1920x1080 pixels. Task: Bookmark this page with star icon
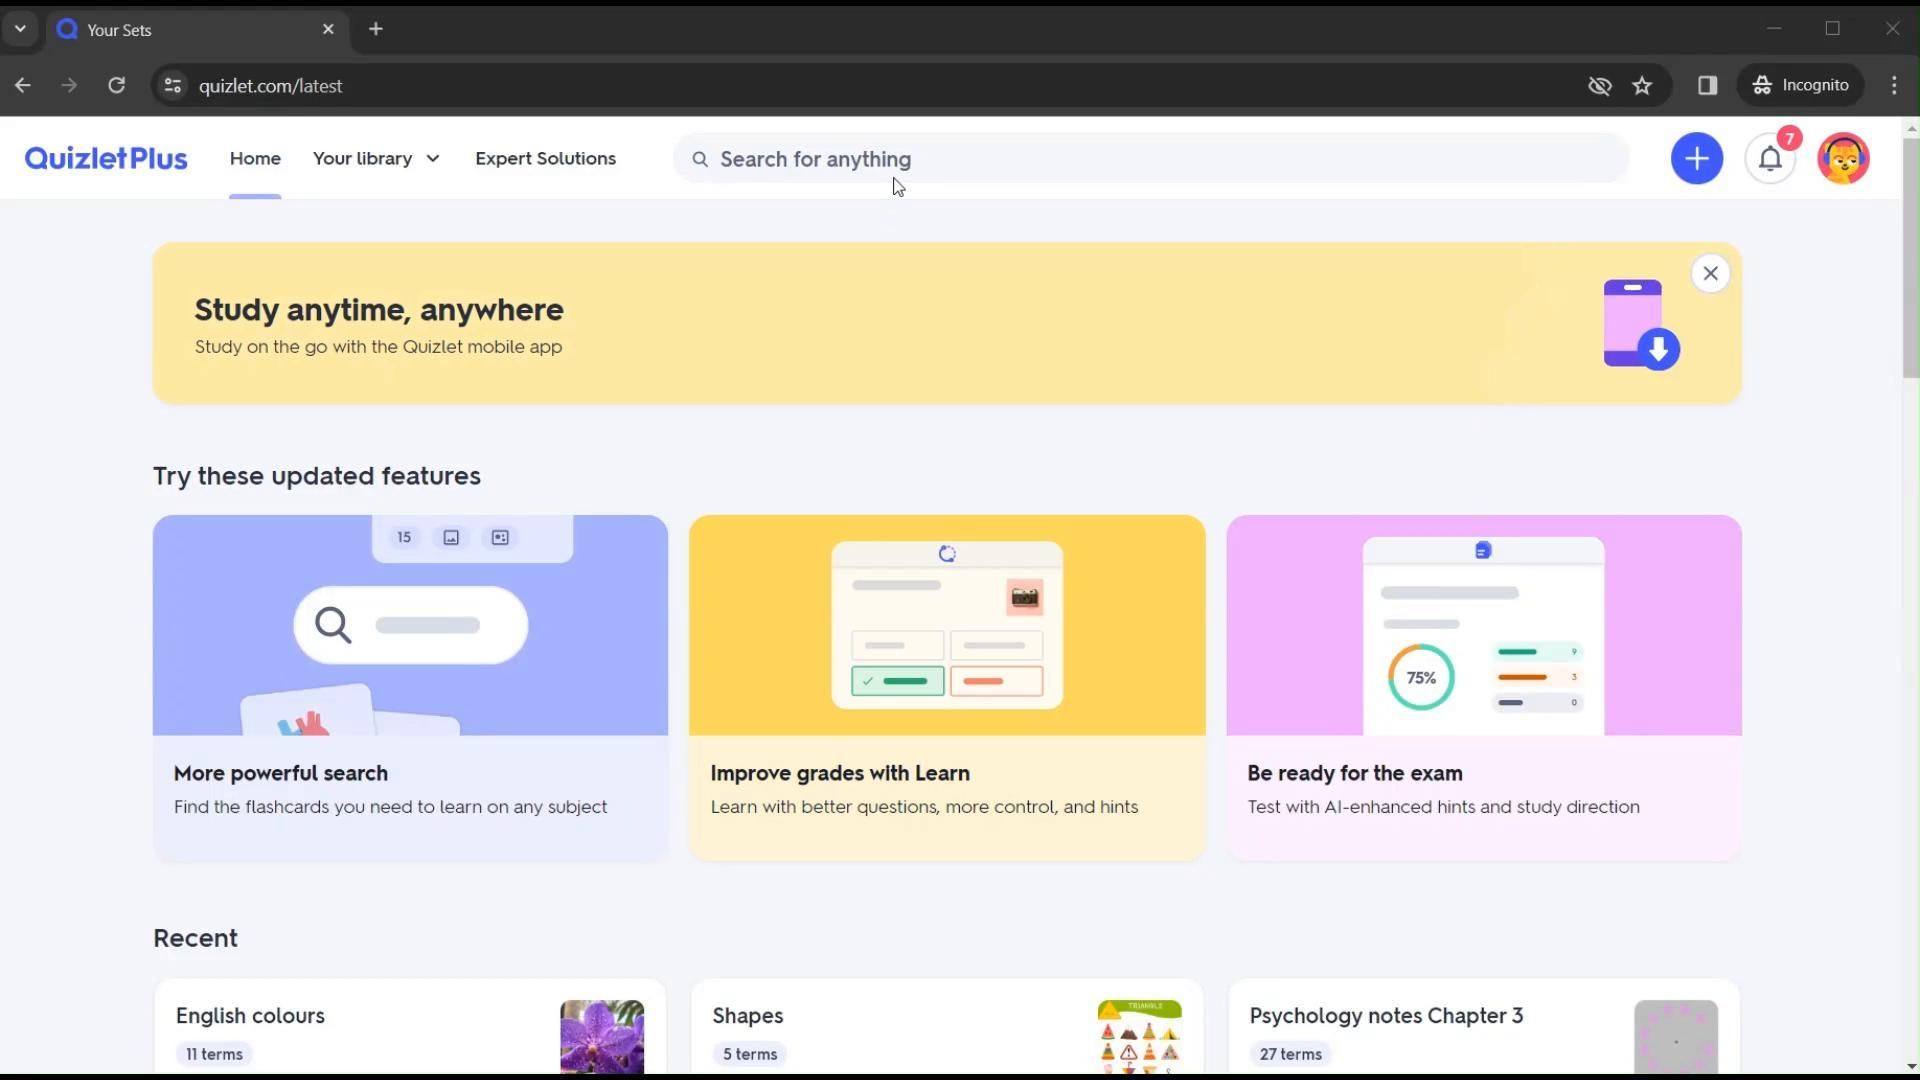click(x=1642, y=86)
